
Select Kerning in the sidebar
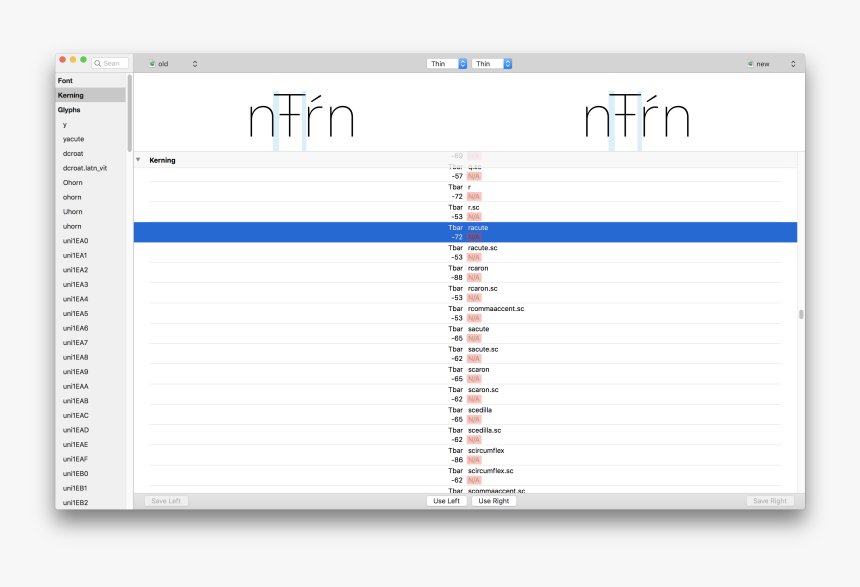(70, 95)
